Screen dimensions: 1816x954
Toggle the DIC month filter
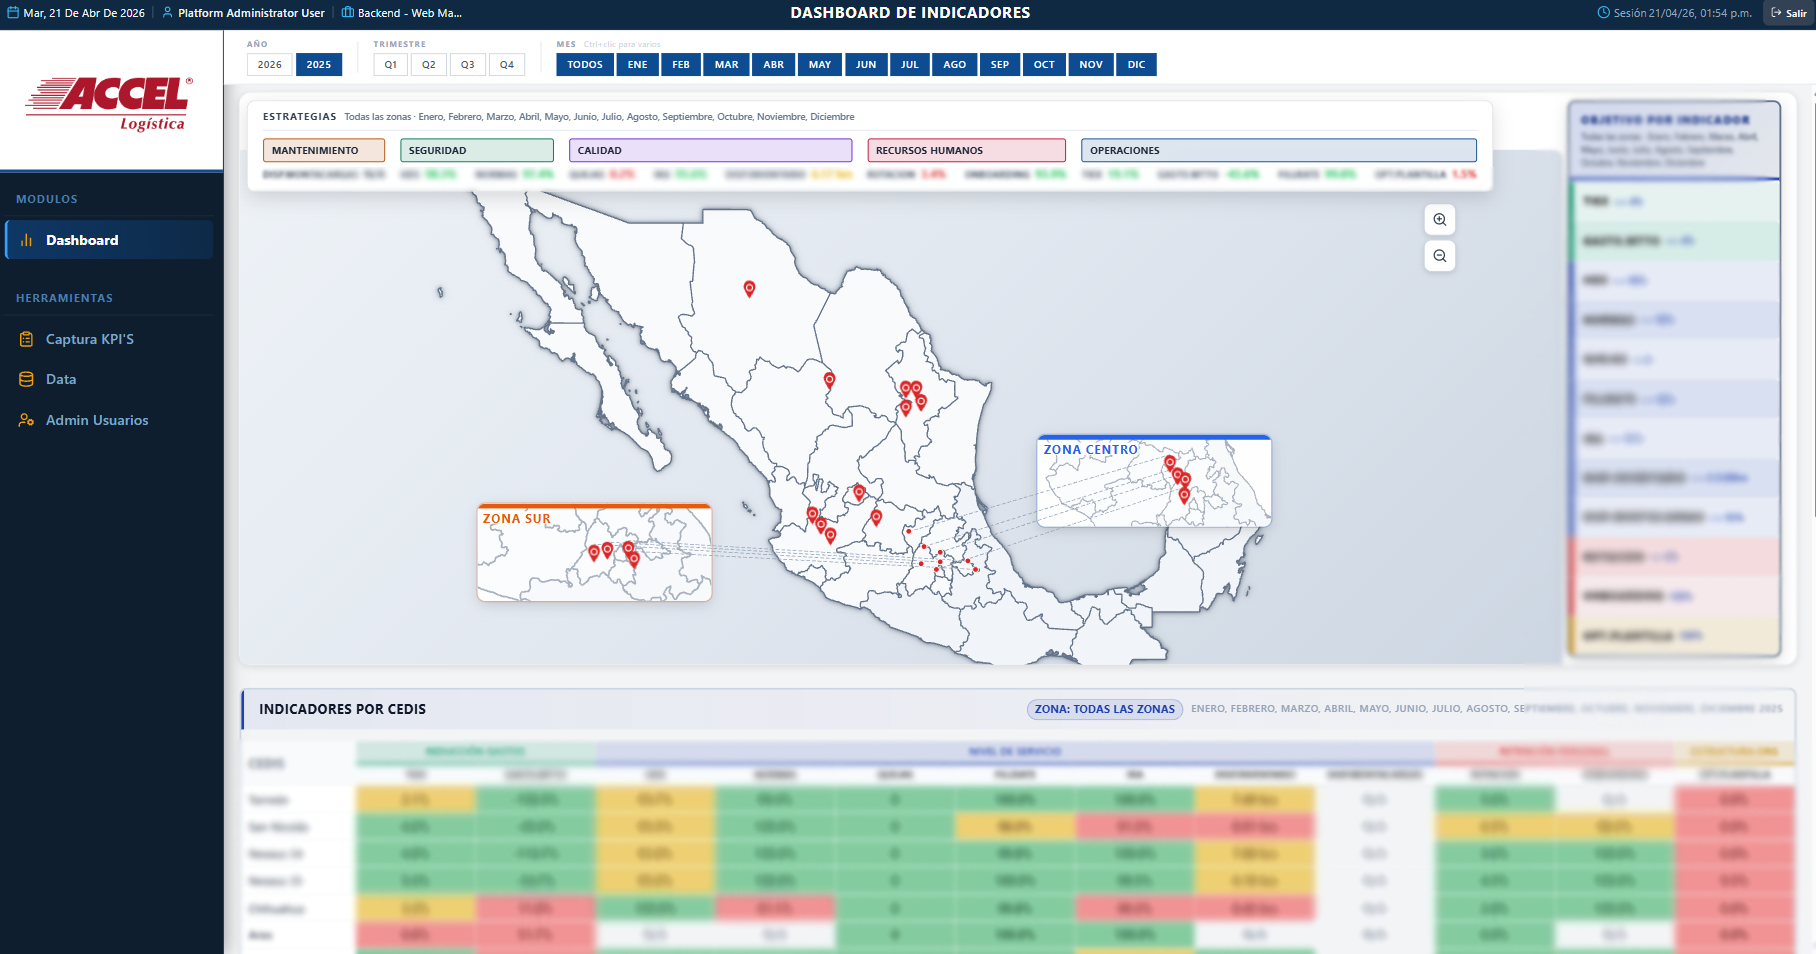pos(1137,64)
